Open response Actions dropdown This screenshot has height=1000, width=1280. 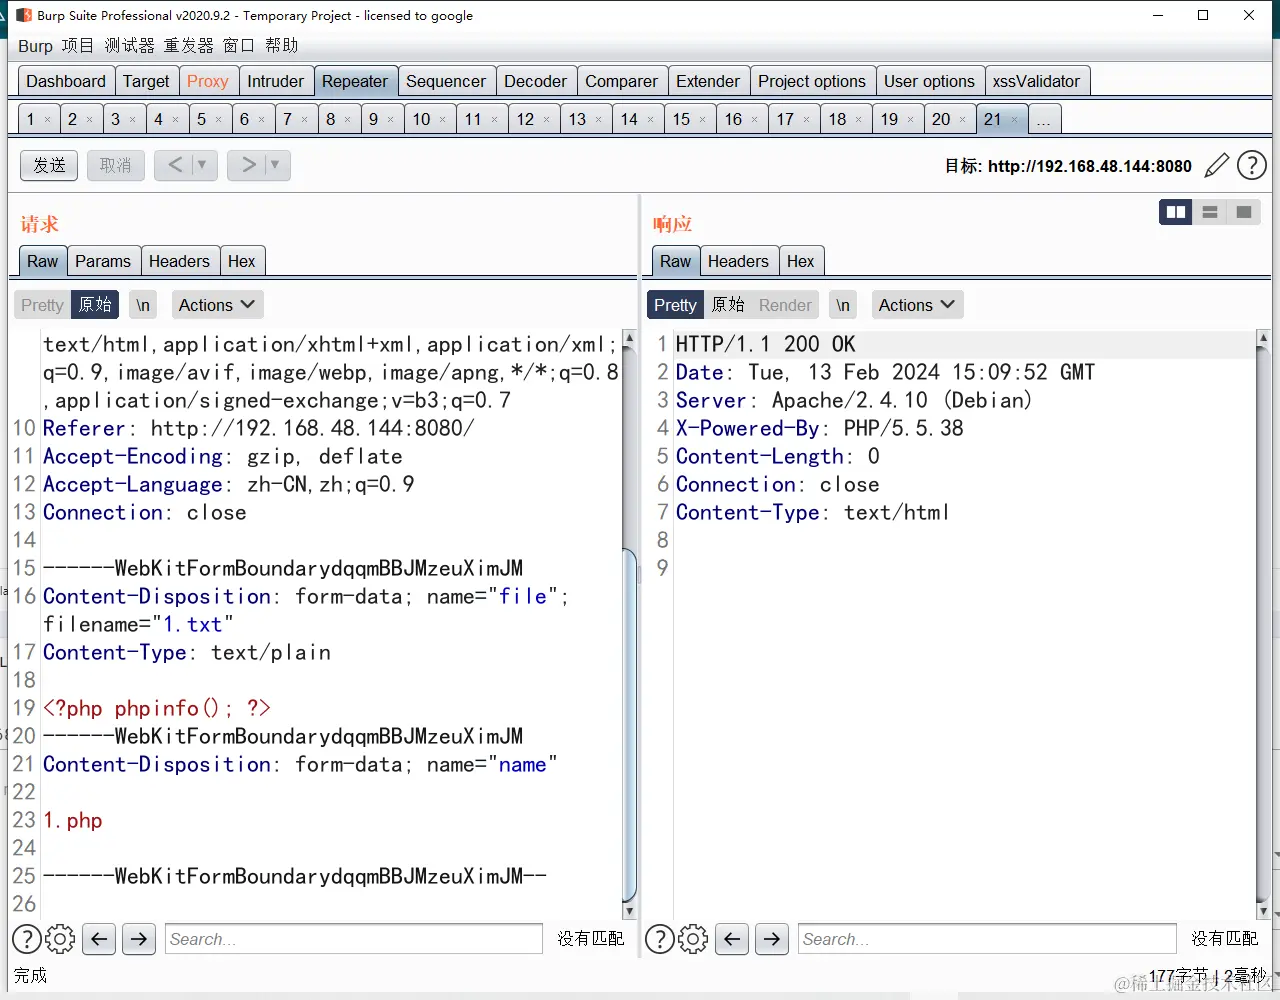coord(917,305)
